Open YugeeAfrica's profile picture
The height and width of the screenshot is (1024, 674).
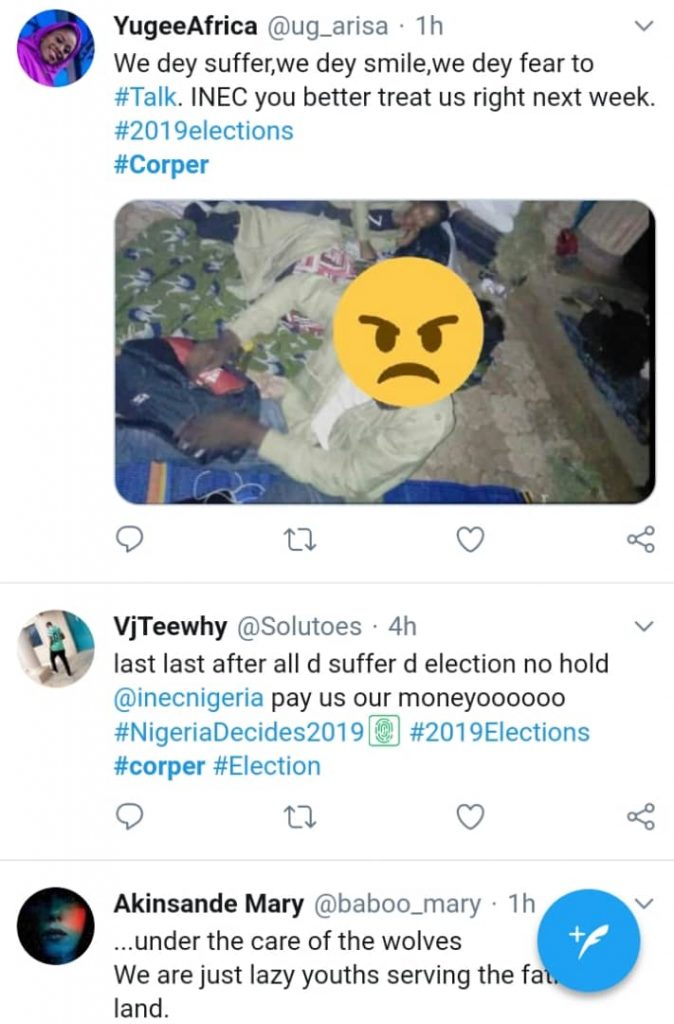56,48
